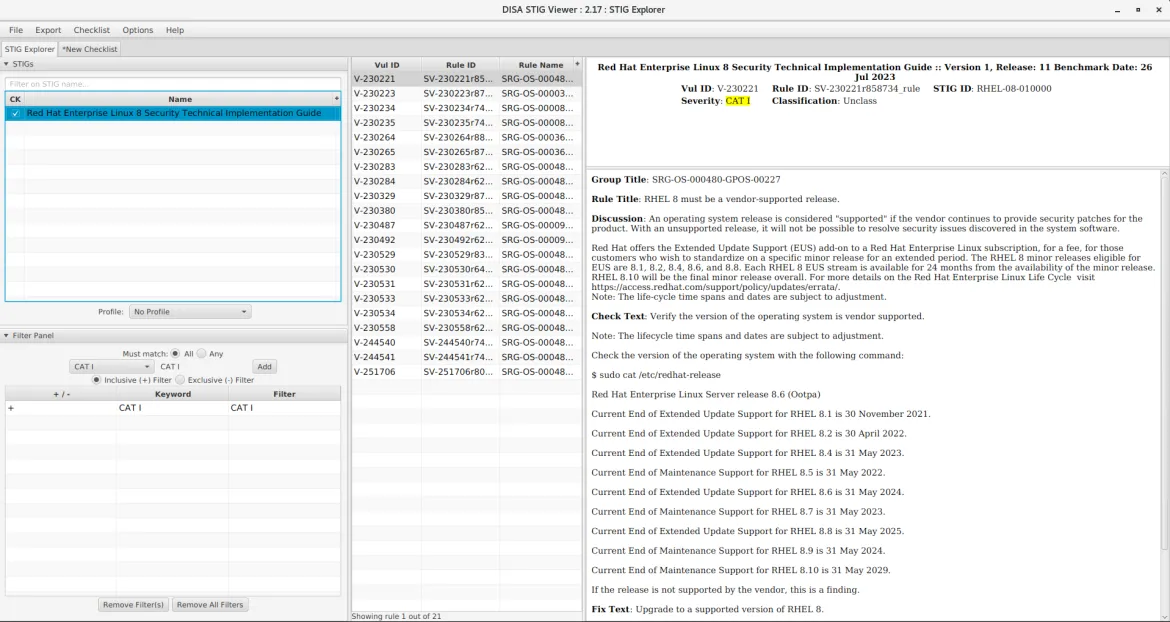Click the Add filter button
Screen dimensions: 1170x622
[264, 366]
